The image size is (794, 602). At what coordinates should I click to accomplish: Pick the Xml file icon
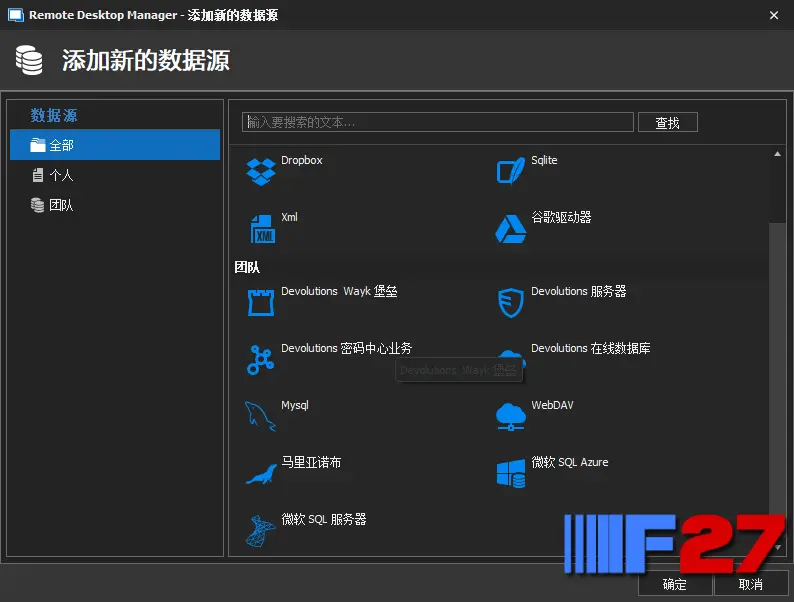click(x=262, y=229)
